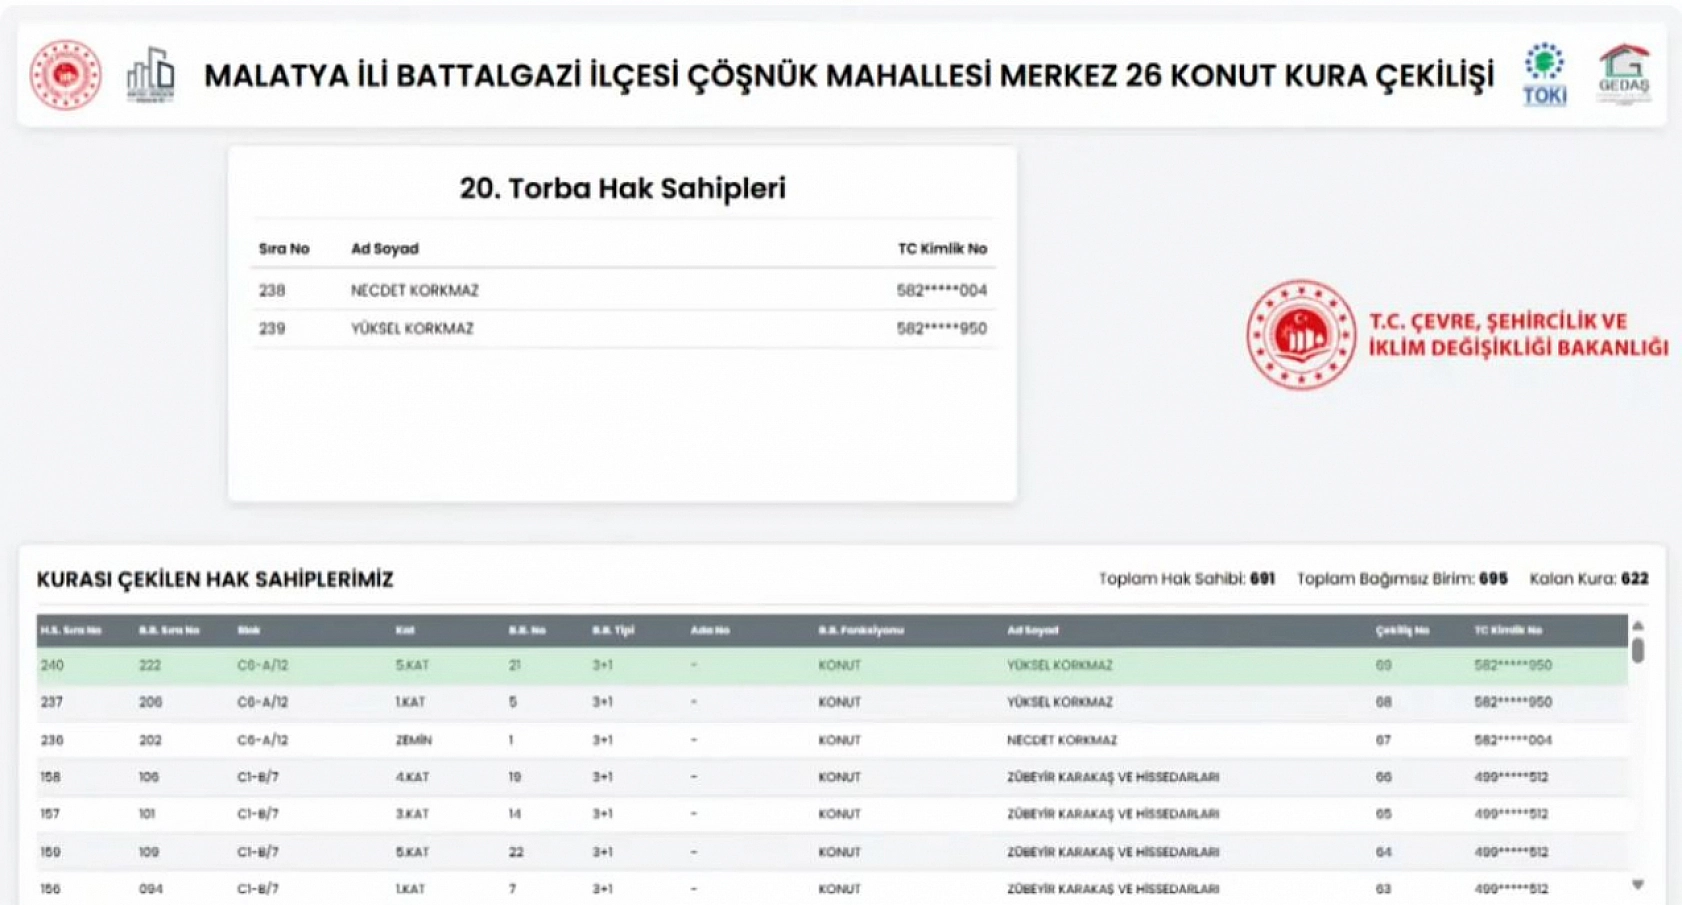The image size is (1682, 905).
Task: Click the 20. Torba Hak Sahipleri heading
Action: coord(622,185)
